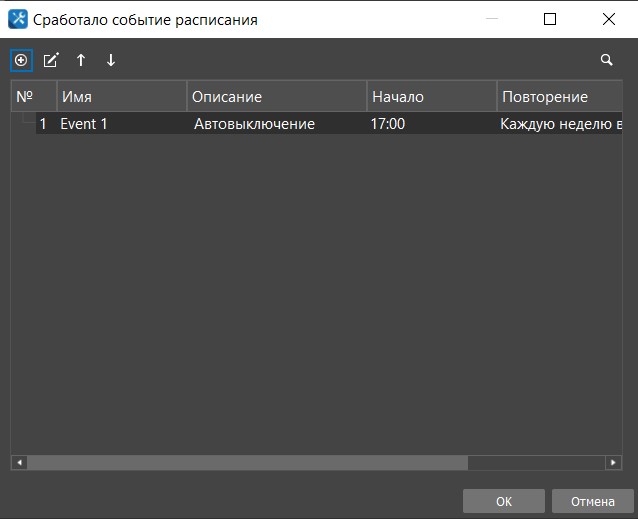The height and width of the screenshot is (519, 638).
Task: Click the Повторение column header
Action: 559,97
